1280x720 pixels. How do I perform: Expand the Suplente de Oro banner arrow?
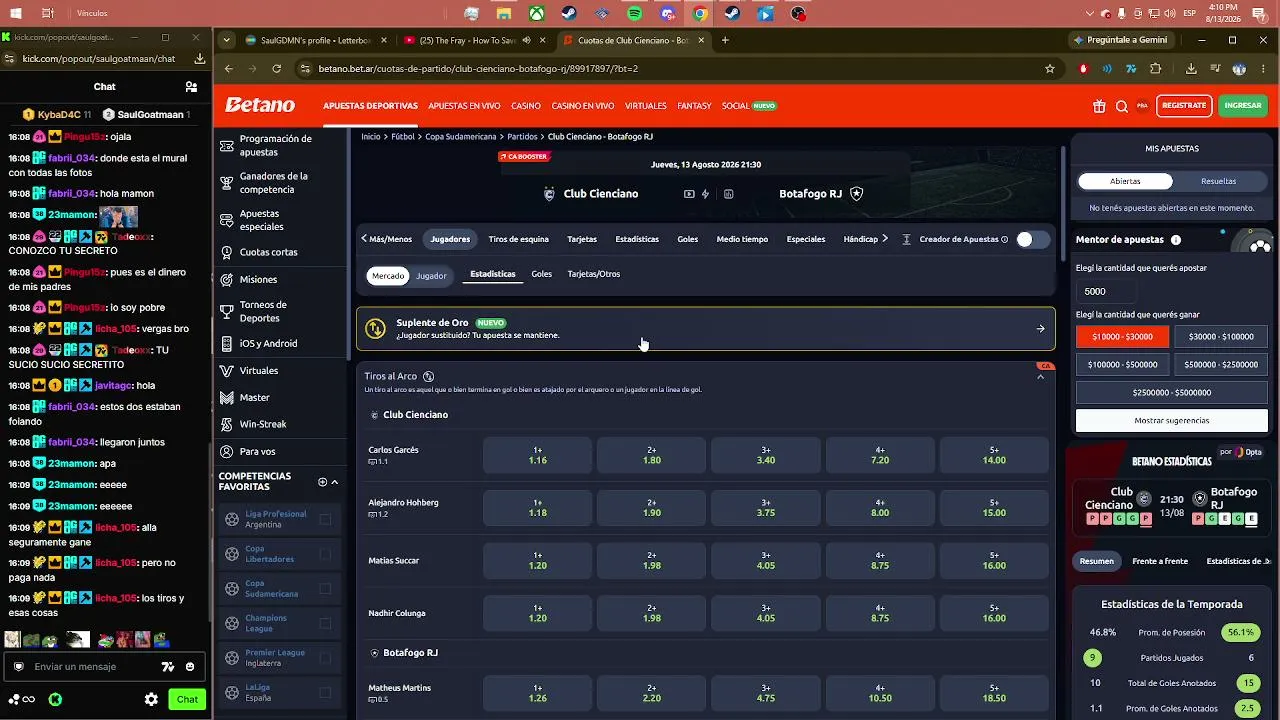pos(1040,329)
